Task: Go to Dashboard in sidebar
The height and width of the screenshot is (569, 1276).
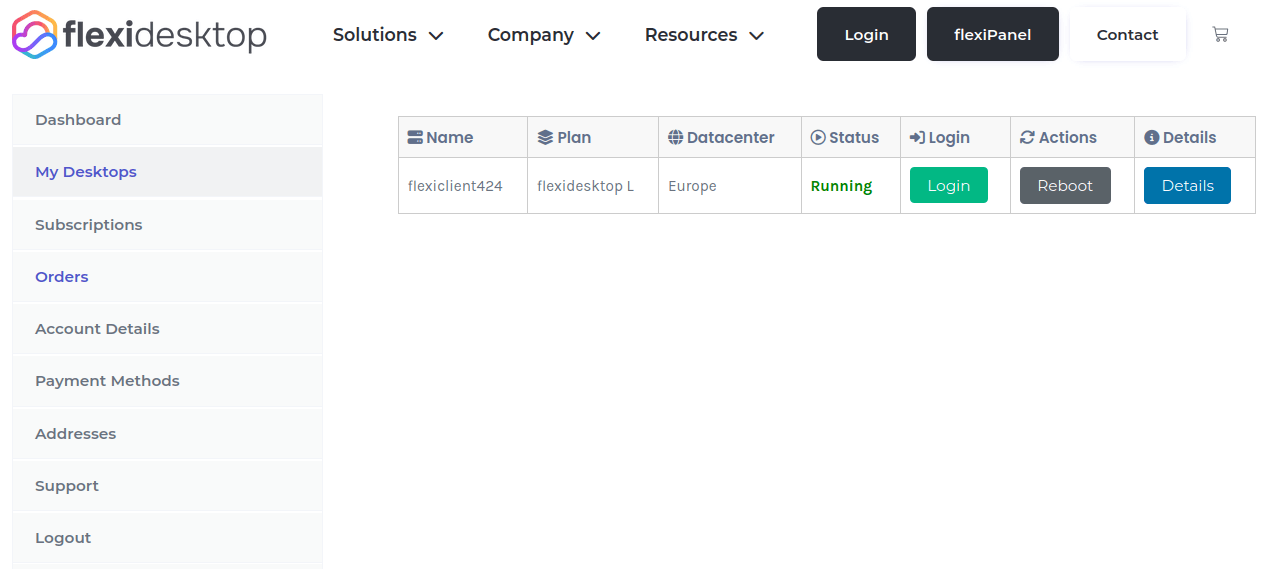Action: point(78,120)
